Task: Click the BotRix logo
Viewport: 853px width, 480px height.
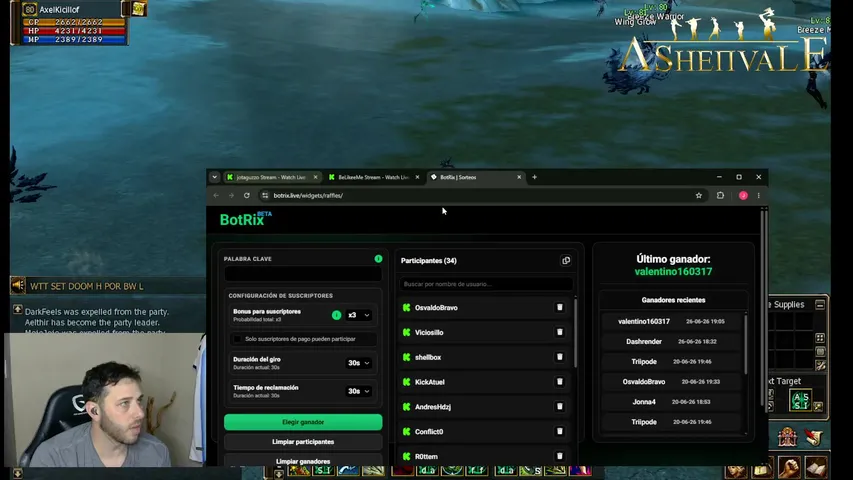Action: (245, 219)
